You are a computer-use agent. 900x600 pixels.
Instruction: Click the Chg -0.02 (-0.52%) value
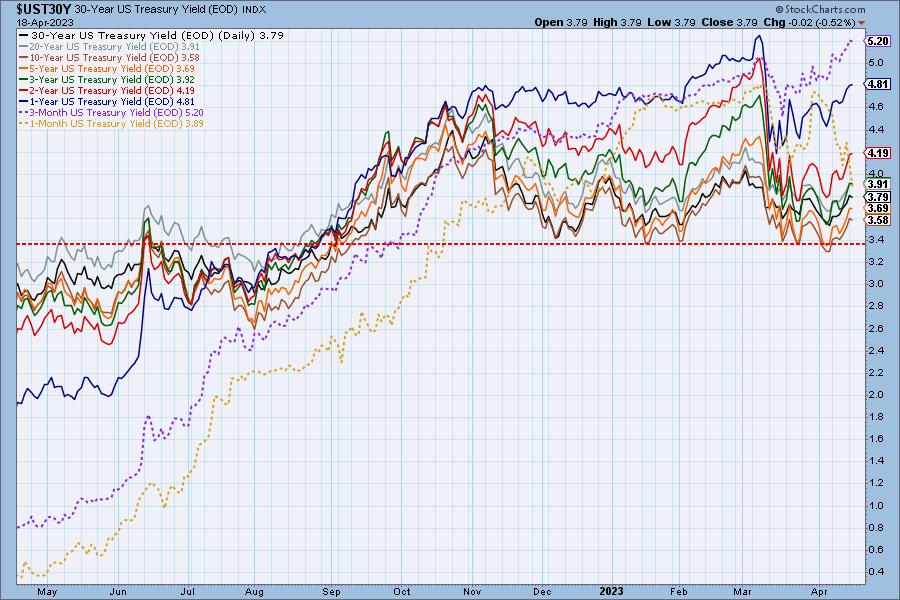coord(809,22)
